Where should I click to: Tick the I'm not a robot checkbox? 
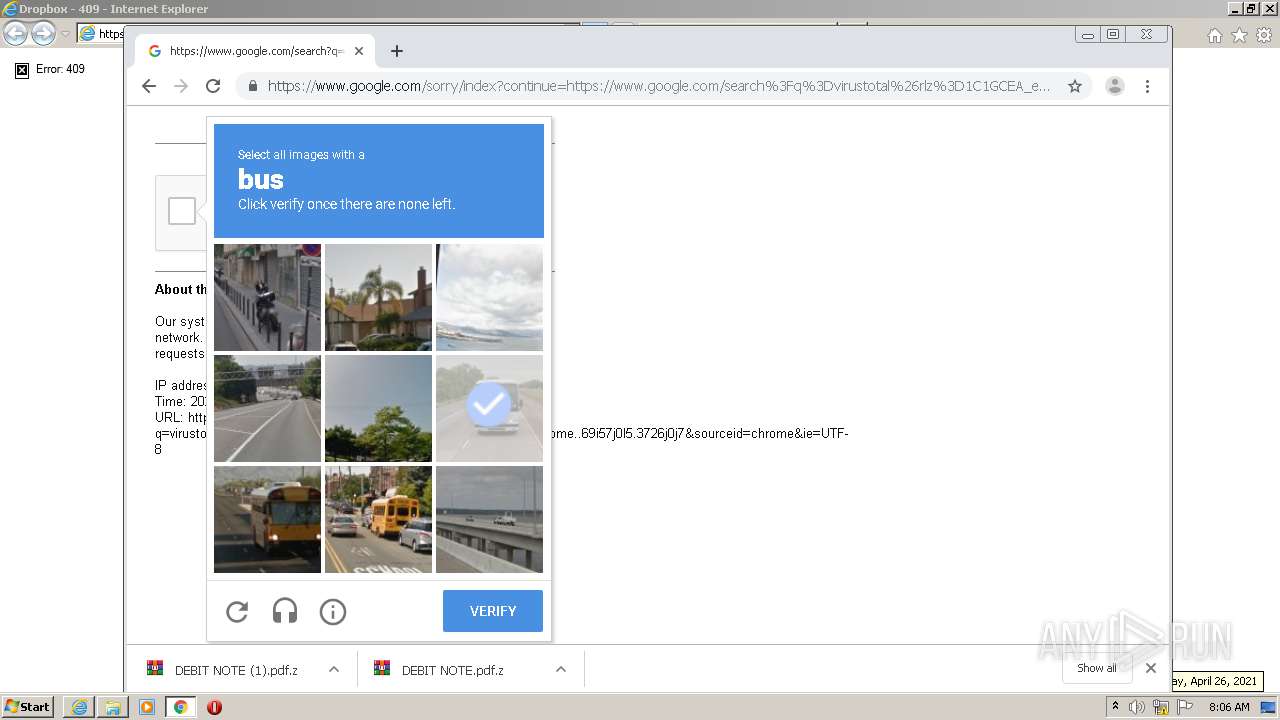182,211
